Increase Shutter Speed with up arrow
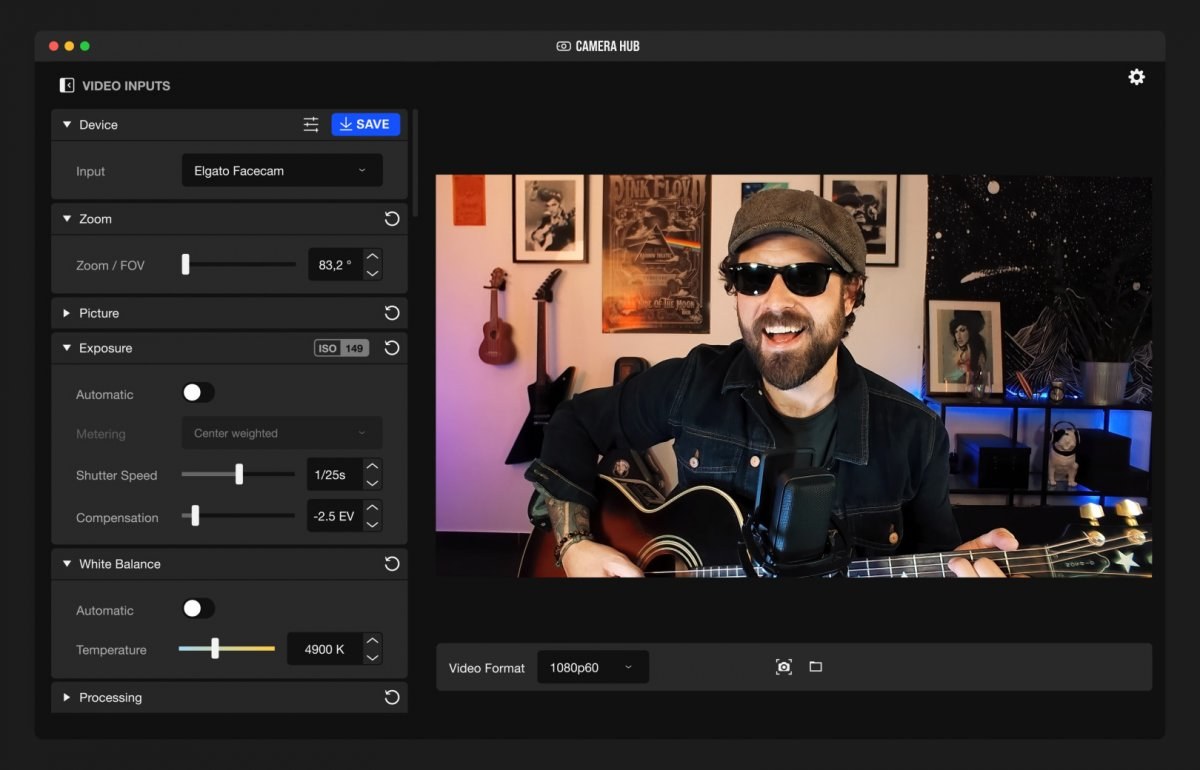The image size is (1200, 770). 372,467
